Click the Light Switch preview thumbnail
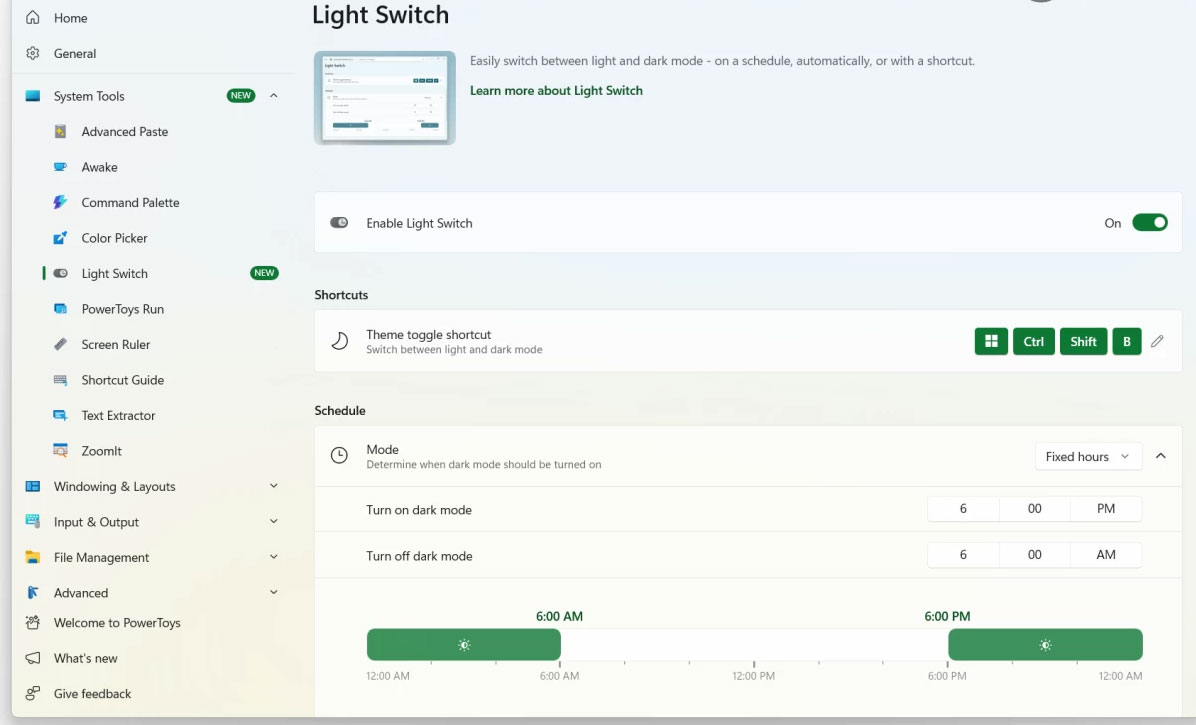 [384, 98]
